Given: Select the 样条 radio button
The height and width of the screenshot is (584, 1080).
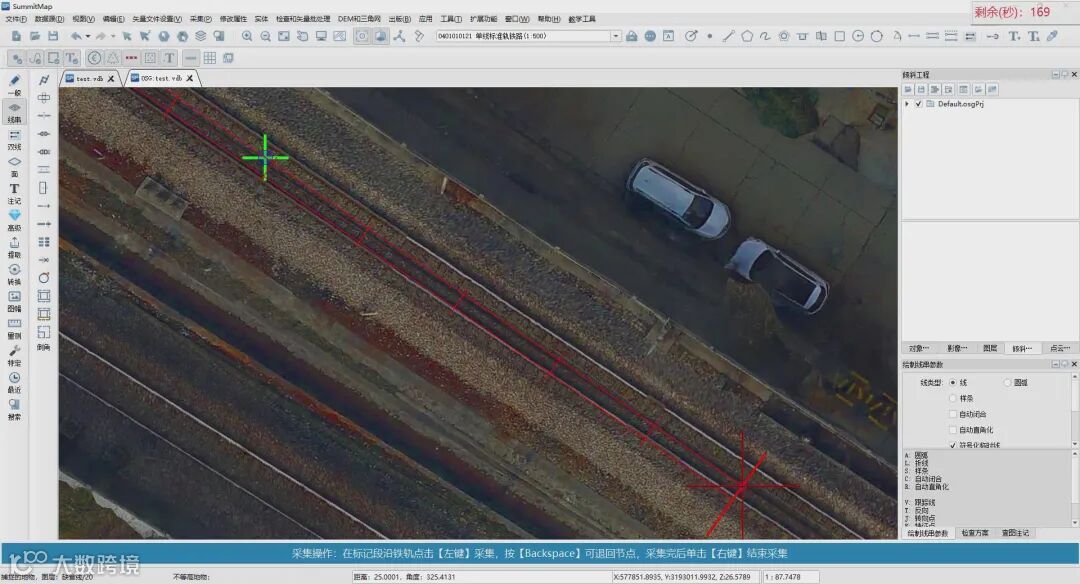Looking at the screenshot, I should click(953, 398).
